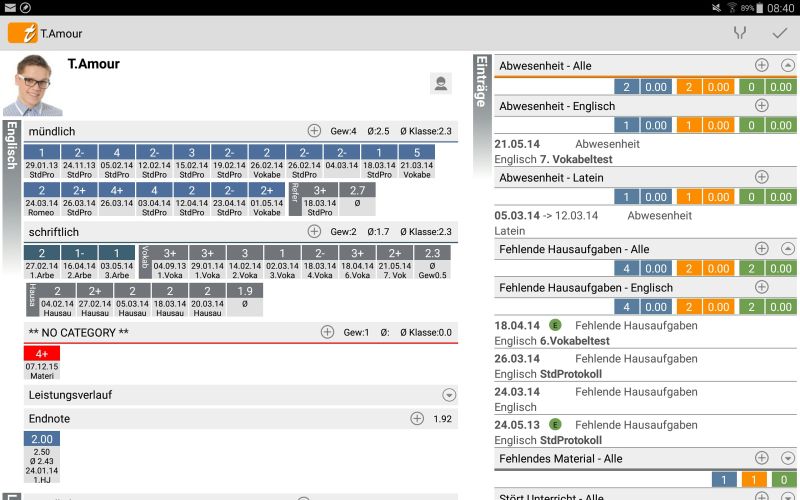Add entry to Fehlende Hausaufgaben - Alle
This screenshot has width=800, height=500.
pos(761,248)
